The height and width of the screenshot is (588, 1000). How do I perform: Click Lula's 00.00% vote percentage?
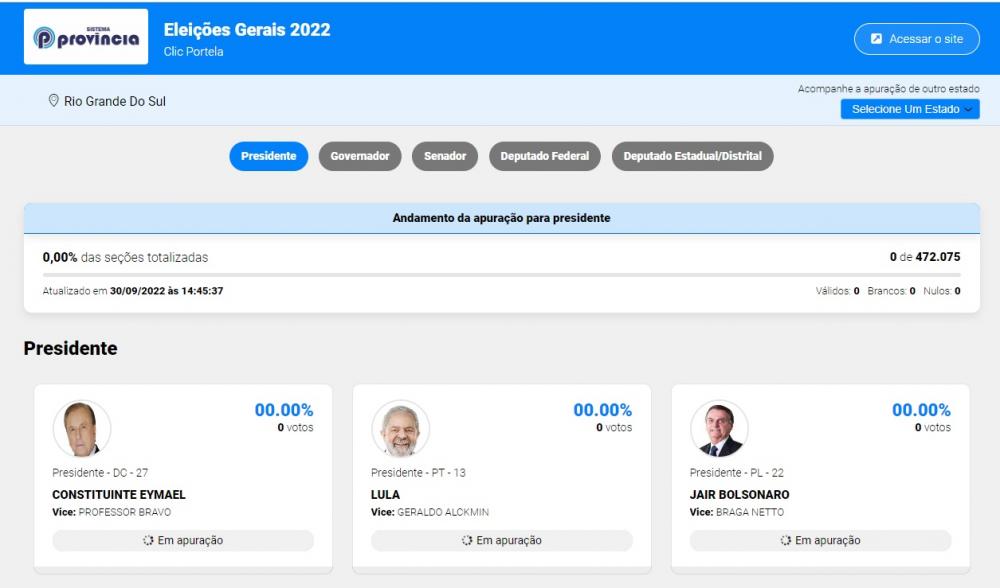(x=603, y=409)
